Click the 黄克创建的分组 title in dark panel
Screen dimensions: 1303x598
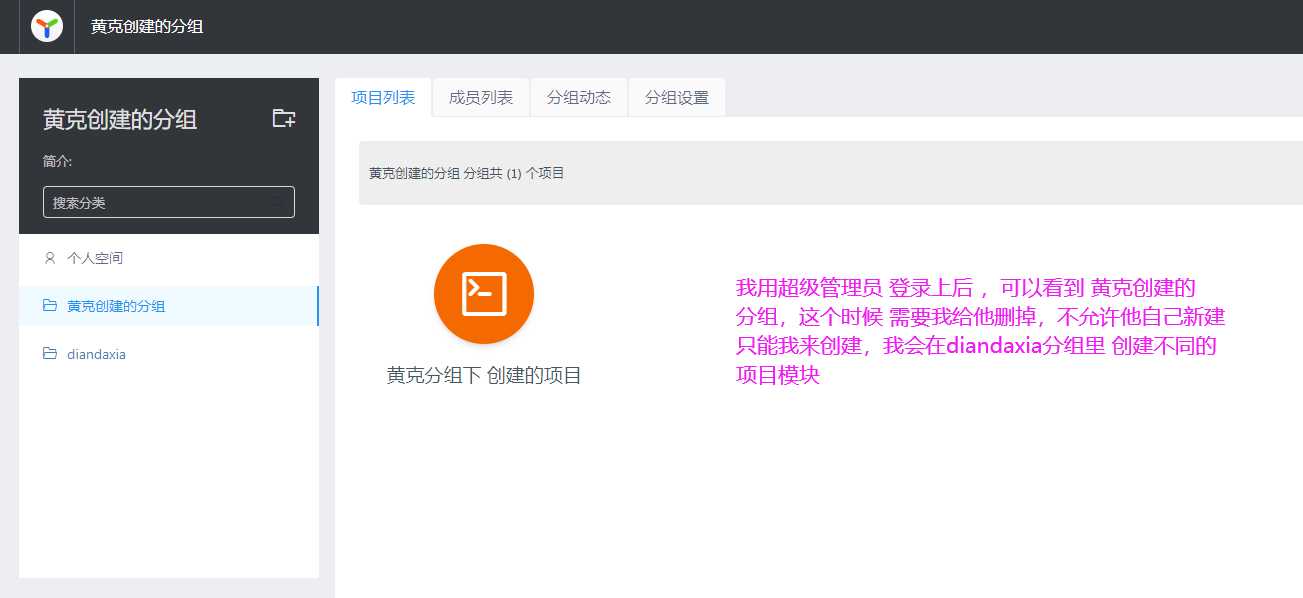[120, 120]
